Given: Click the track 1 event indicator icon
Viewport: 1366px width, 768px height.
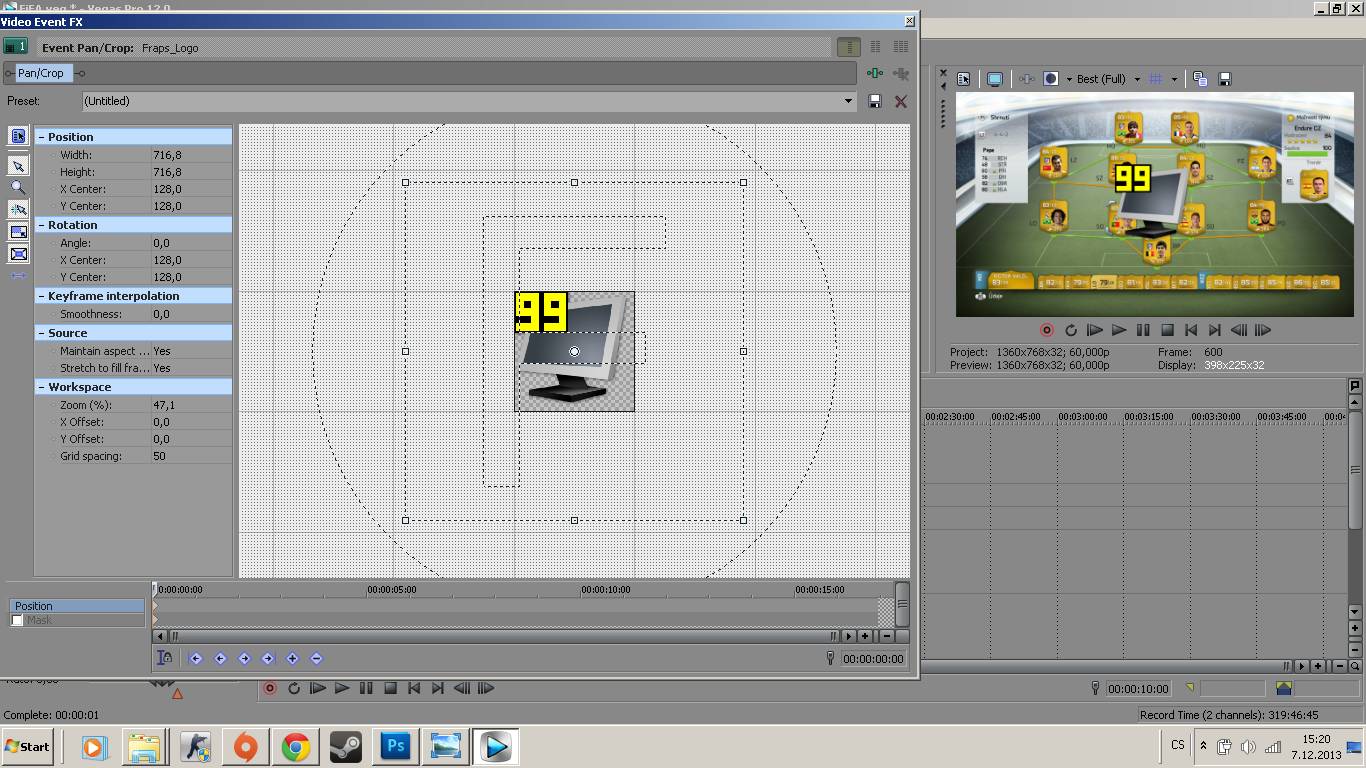Looking at the screenshot, I should tap(16, 47).
